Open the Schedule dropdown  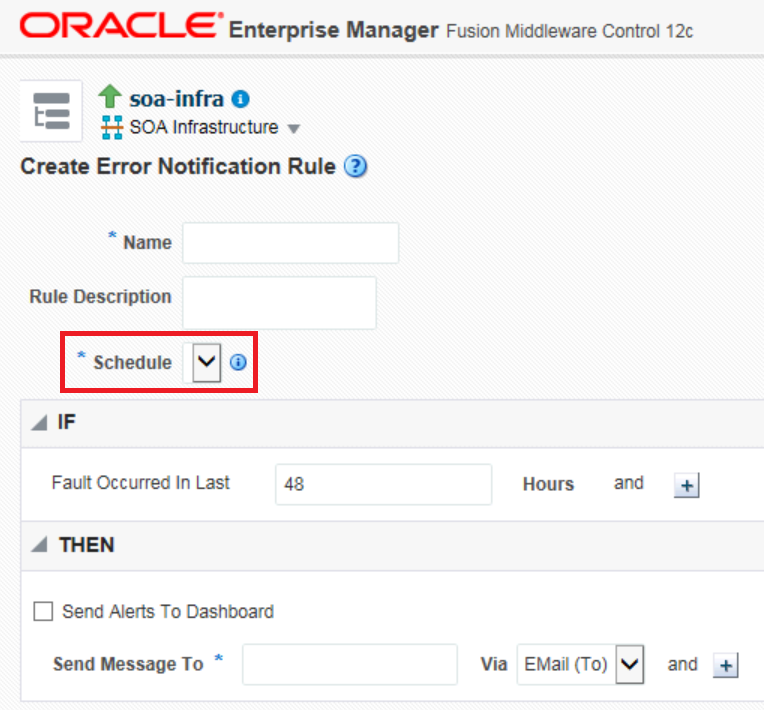click(206, 363)
